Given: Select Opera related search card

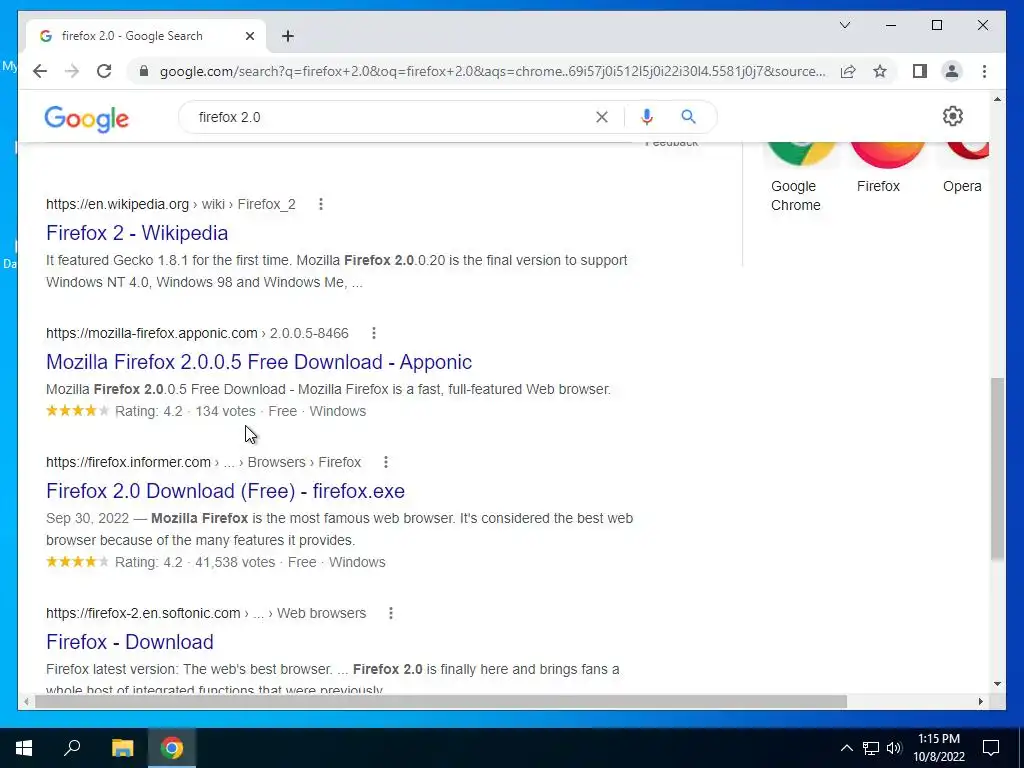Looking at the screenshot, I should click(x=964, y=168).
